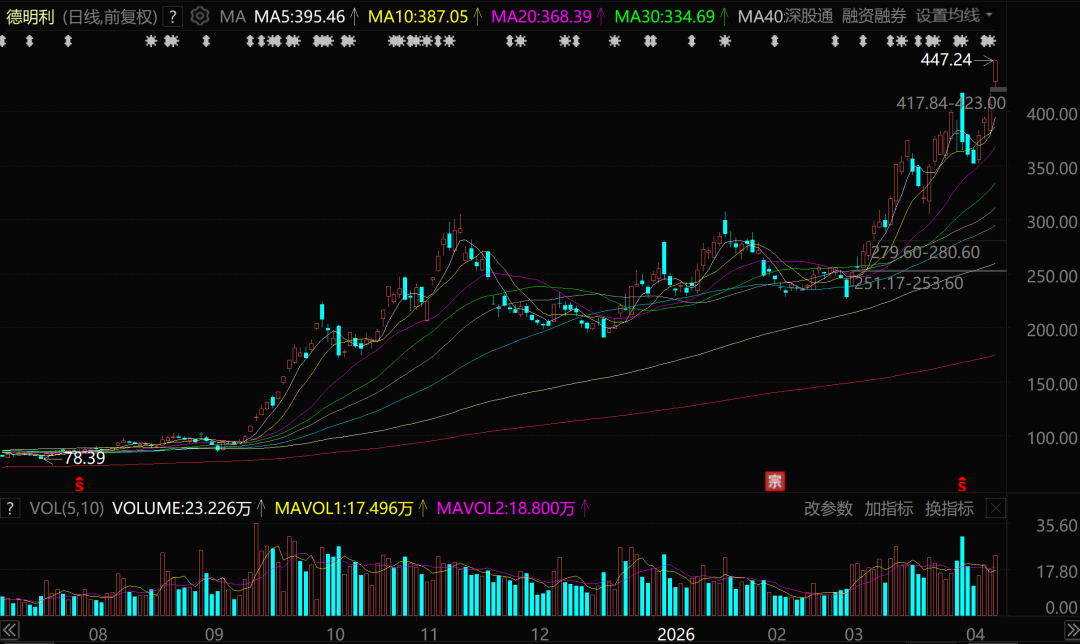Click the MA indicator label
This screenshot has width=1080, height=644.
point(233,17)
